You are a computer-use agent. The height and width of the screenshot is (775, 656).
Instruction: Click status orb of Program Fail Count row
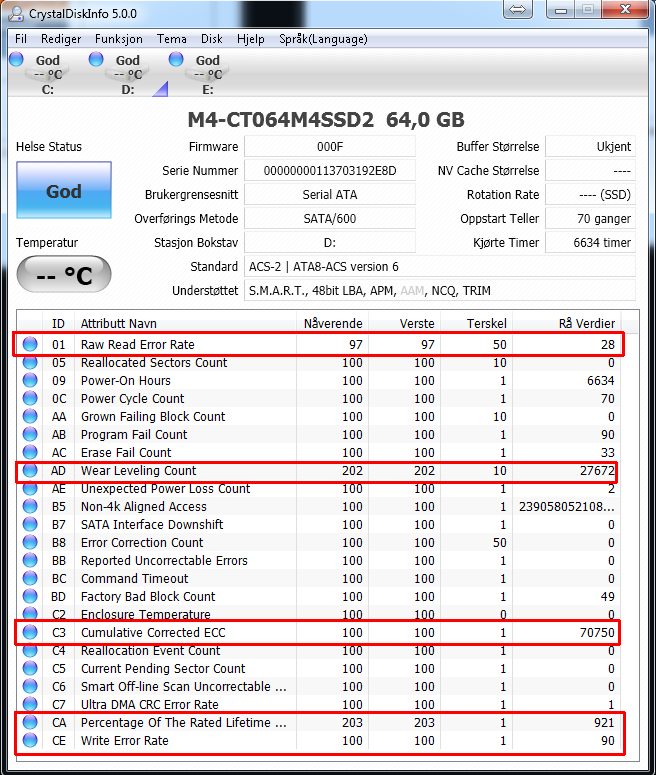[30, 434]
